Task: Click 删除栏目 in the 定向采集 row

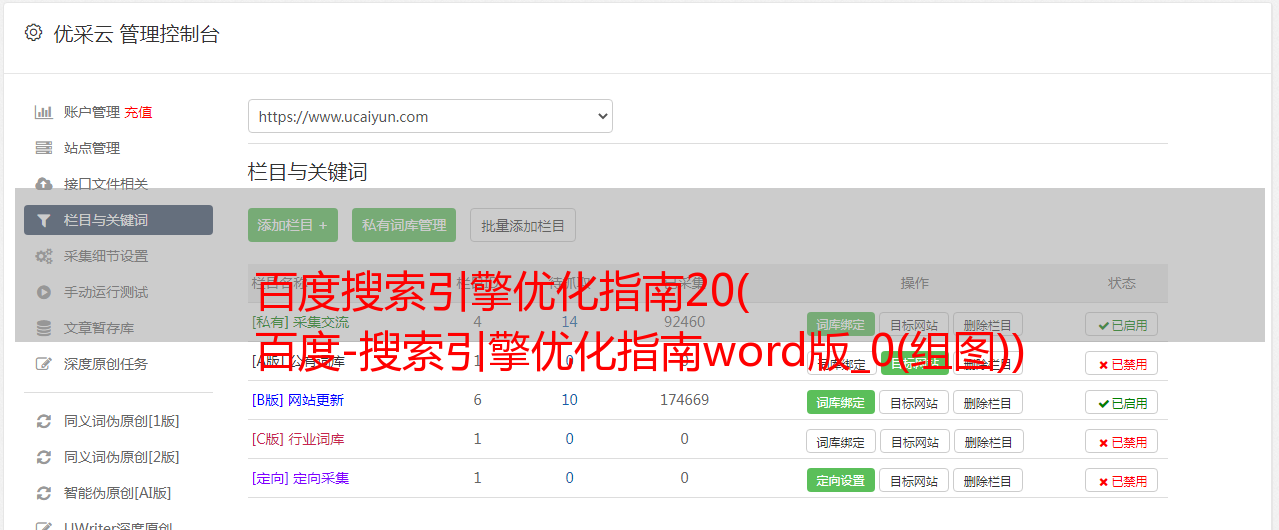Action: pos(988,480)
